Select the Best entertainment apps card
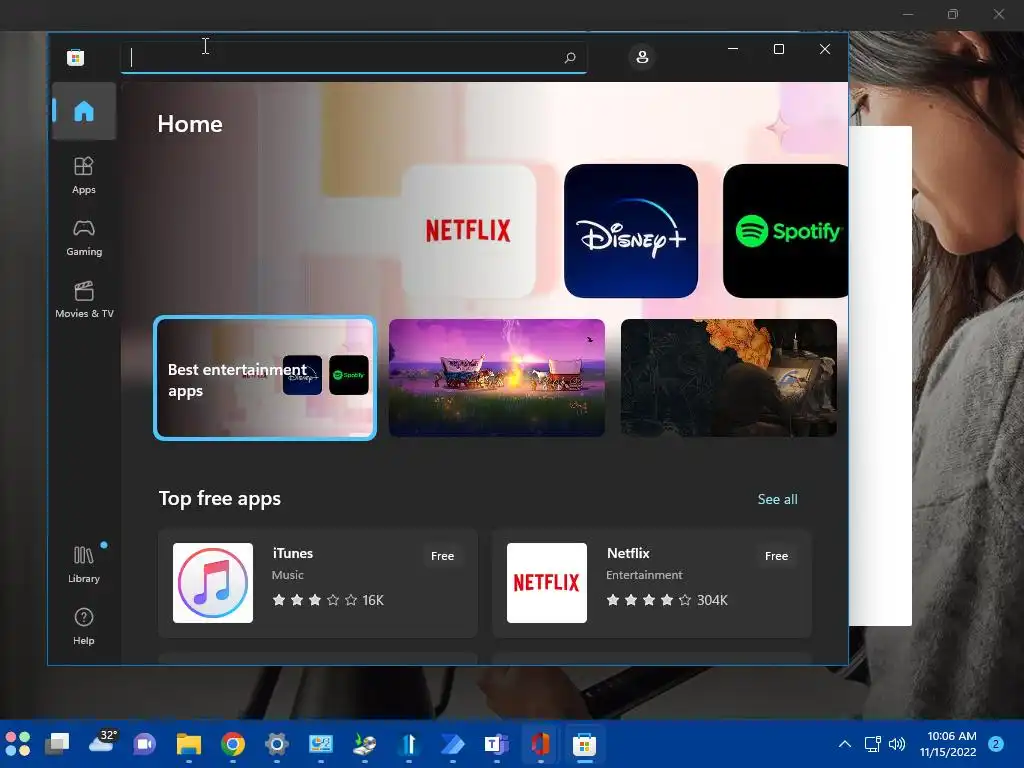 265,378
